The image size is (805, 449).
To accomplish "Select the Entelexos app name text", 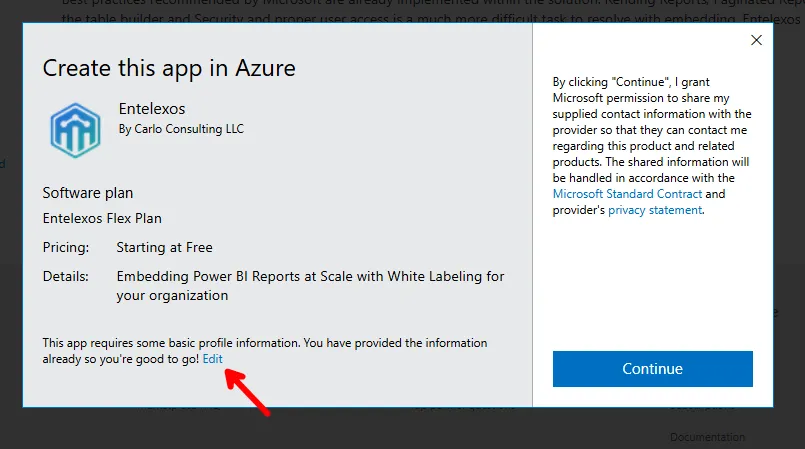I will coord(151,108).
